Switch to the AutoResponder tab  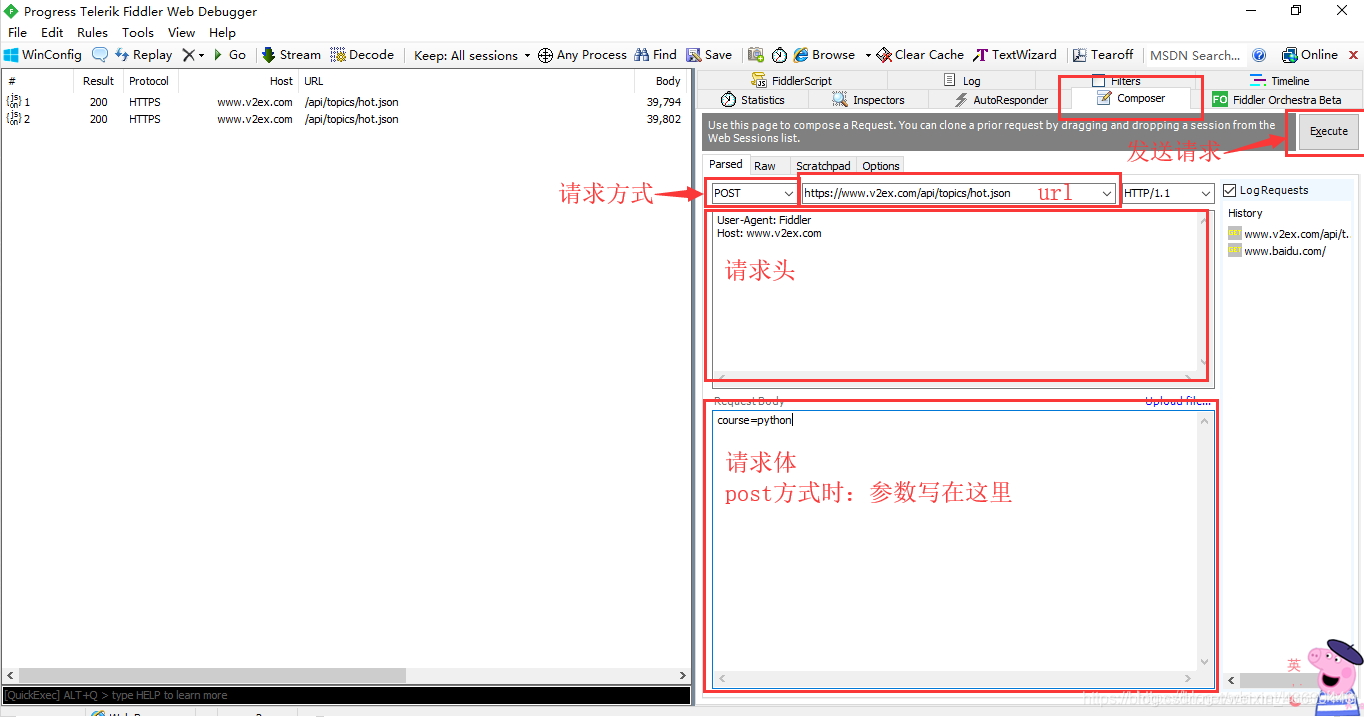click(x=1001, y=100)
